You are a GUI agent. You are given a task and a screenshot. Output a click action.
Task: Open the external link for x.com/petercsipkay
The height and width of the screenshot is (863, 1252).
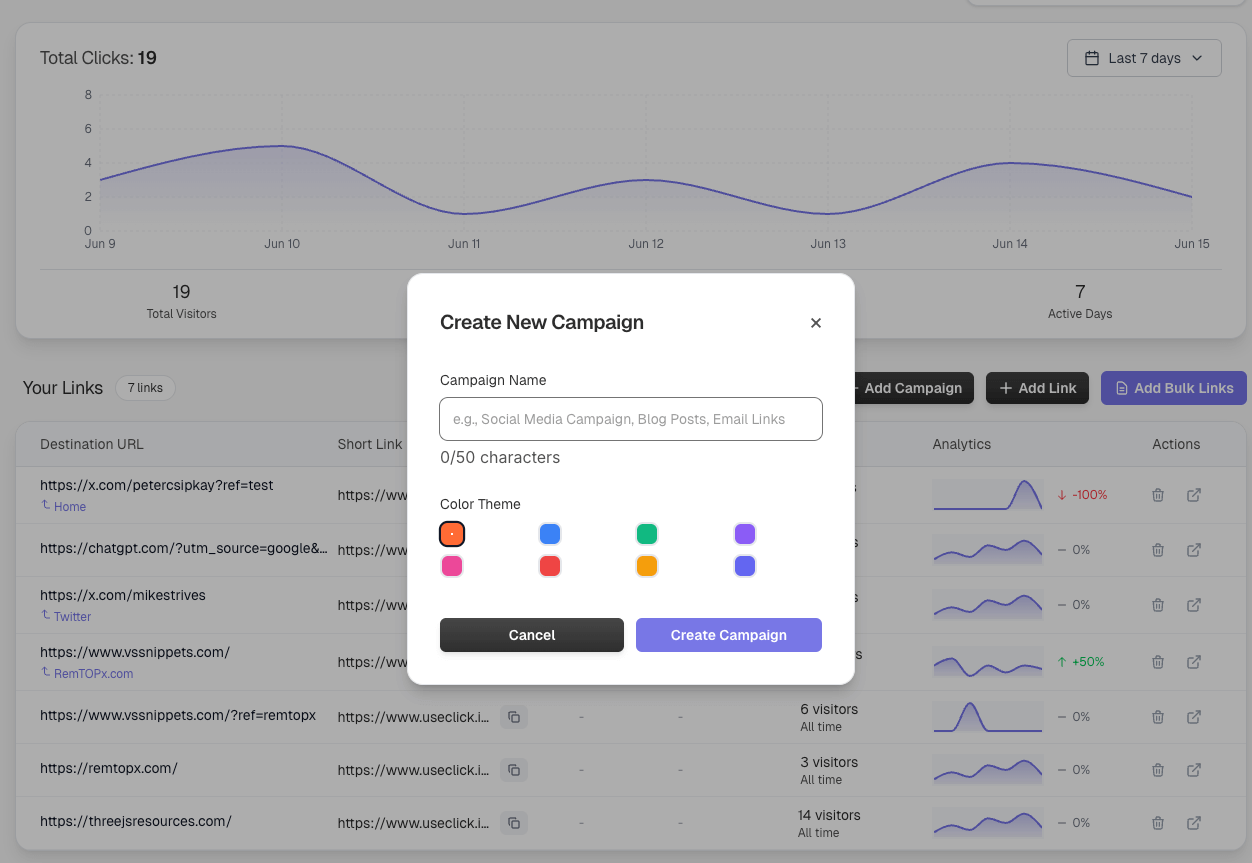pos(1193,494)
